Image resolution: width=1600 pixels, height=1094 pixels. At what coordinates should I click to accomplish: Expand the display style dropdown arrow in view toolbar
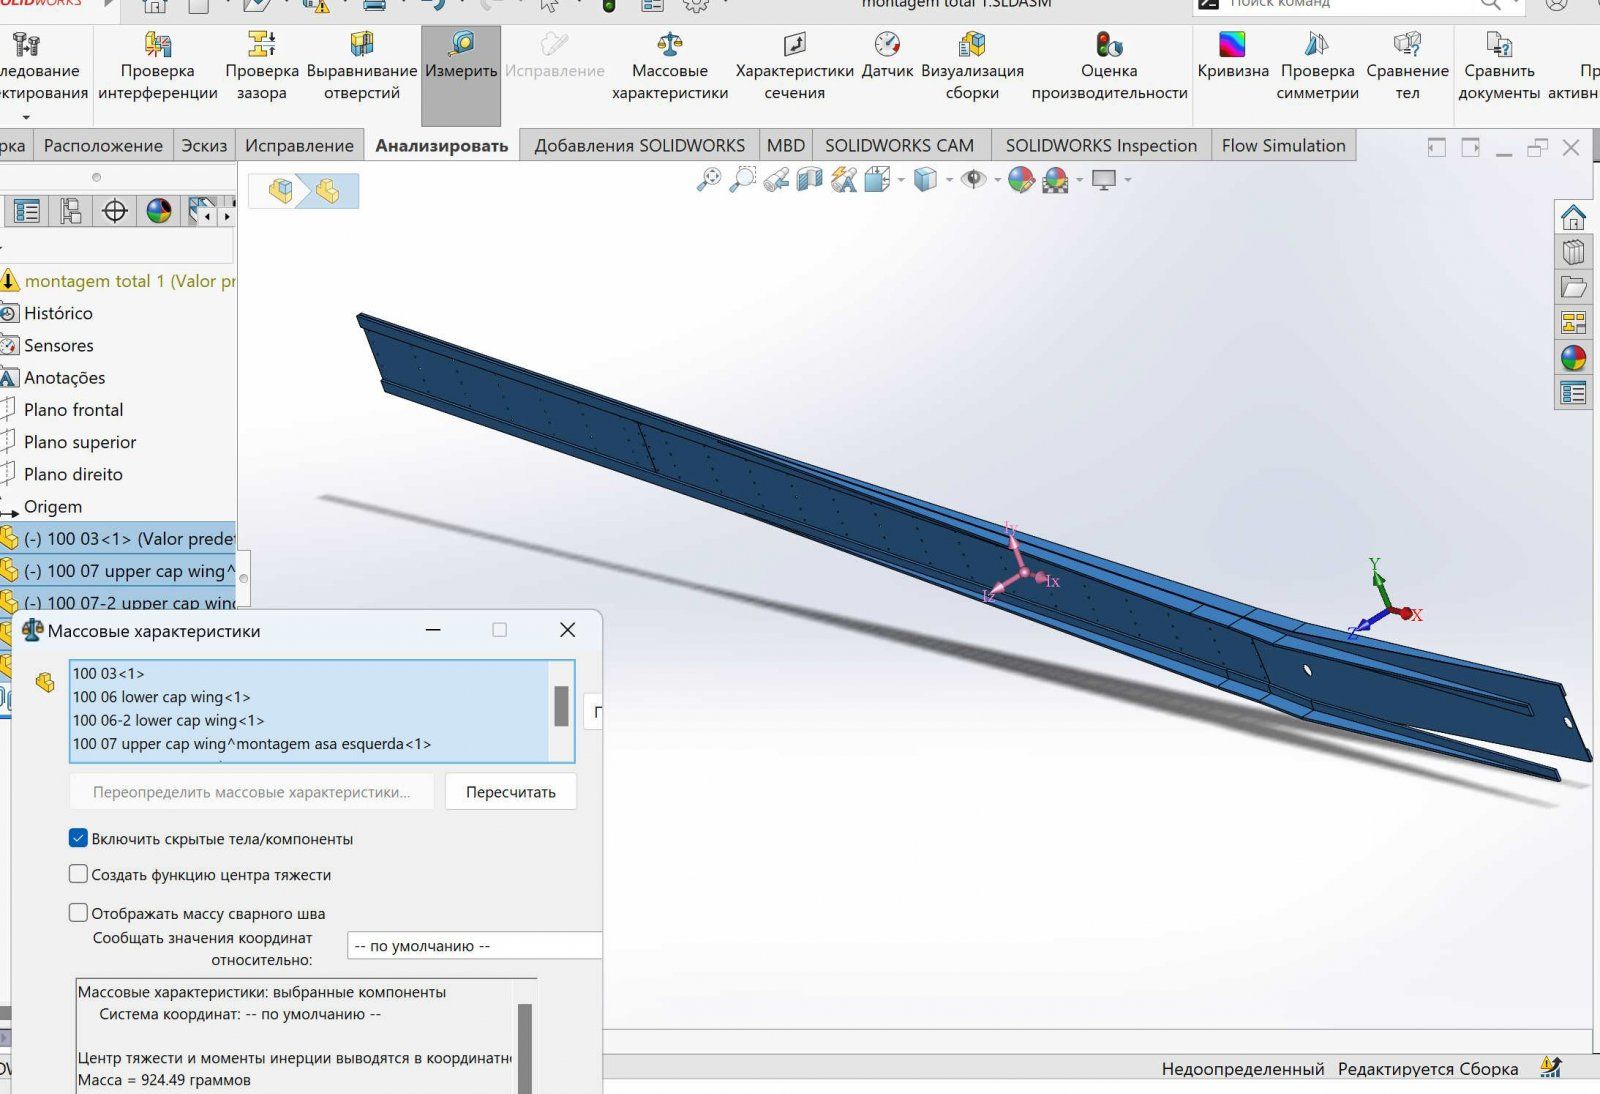click(947, 180)
